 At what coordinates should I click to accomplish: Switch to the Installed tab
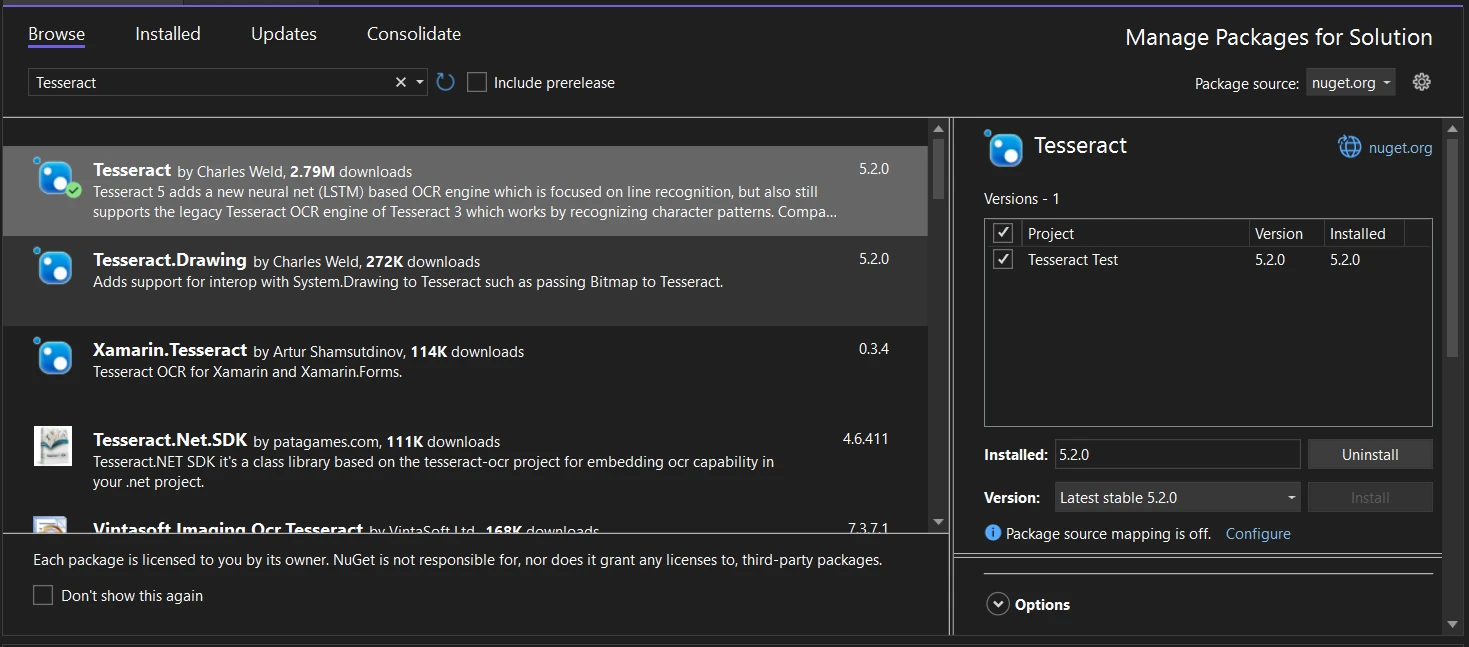tap(168, 34)
